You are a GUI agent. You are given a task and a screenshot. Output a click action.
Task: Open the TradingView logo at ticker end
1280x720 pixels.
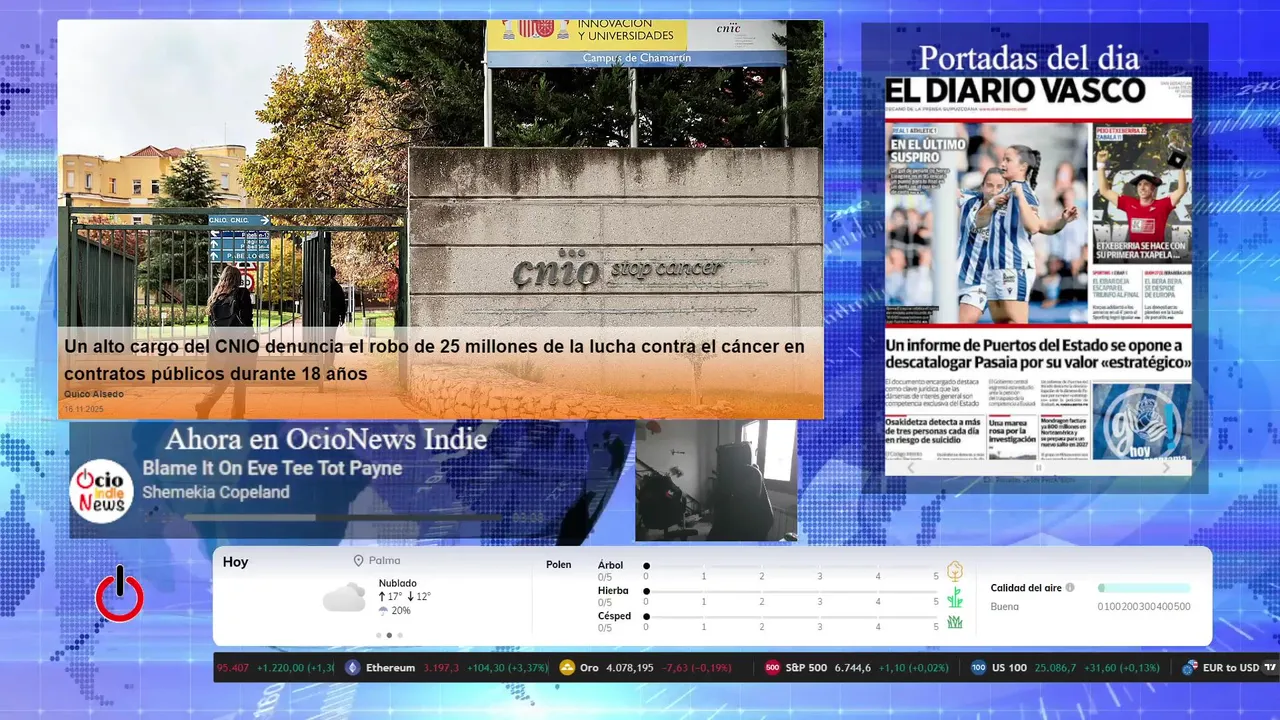pyautogui.click(x=1270, y=668)
